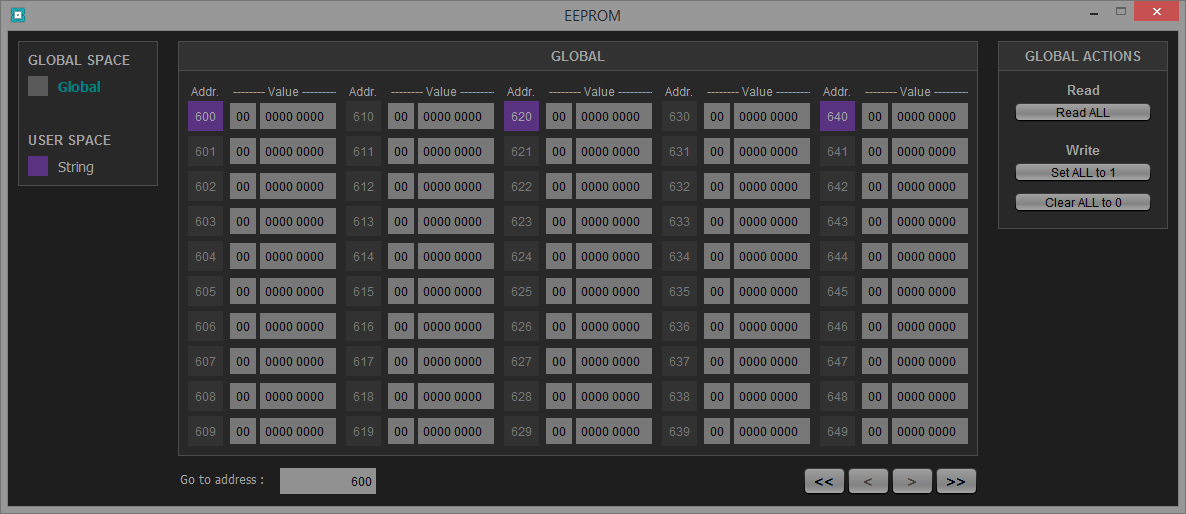The height and width of the screenshot is (514, 1186).
Task: Edit hex value field of address 644
Action: (x=875, y=256)
